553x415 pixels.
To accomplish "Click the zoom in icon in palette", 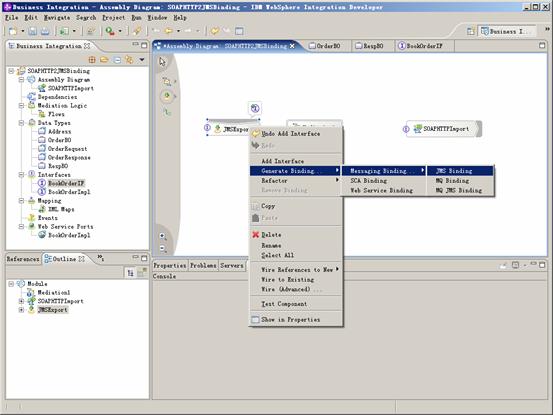I will 163,236.
